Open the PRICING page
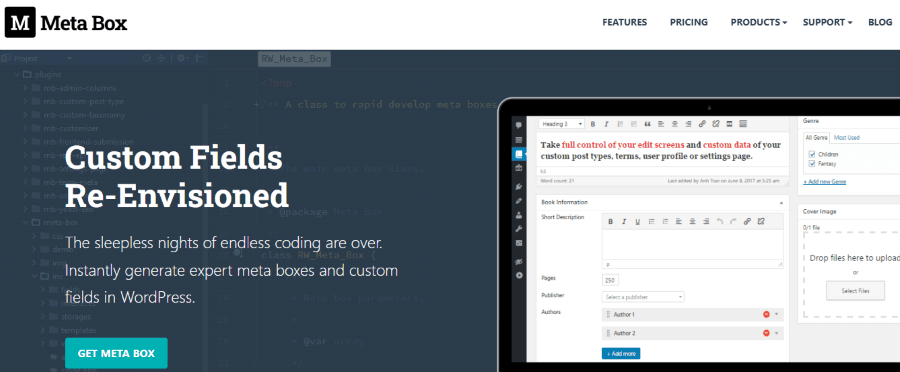This screenshot has width=900, height=372. [x=689, y=22]
